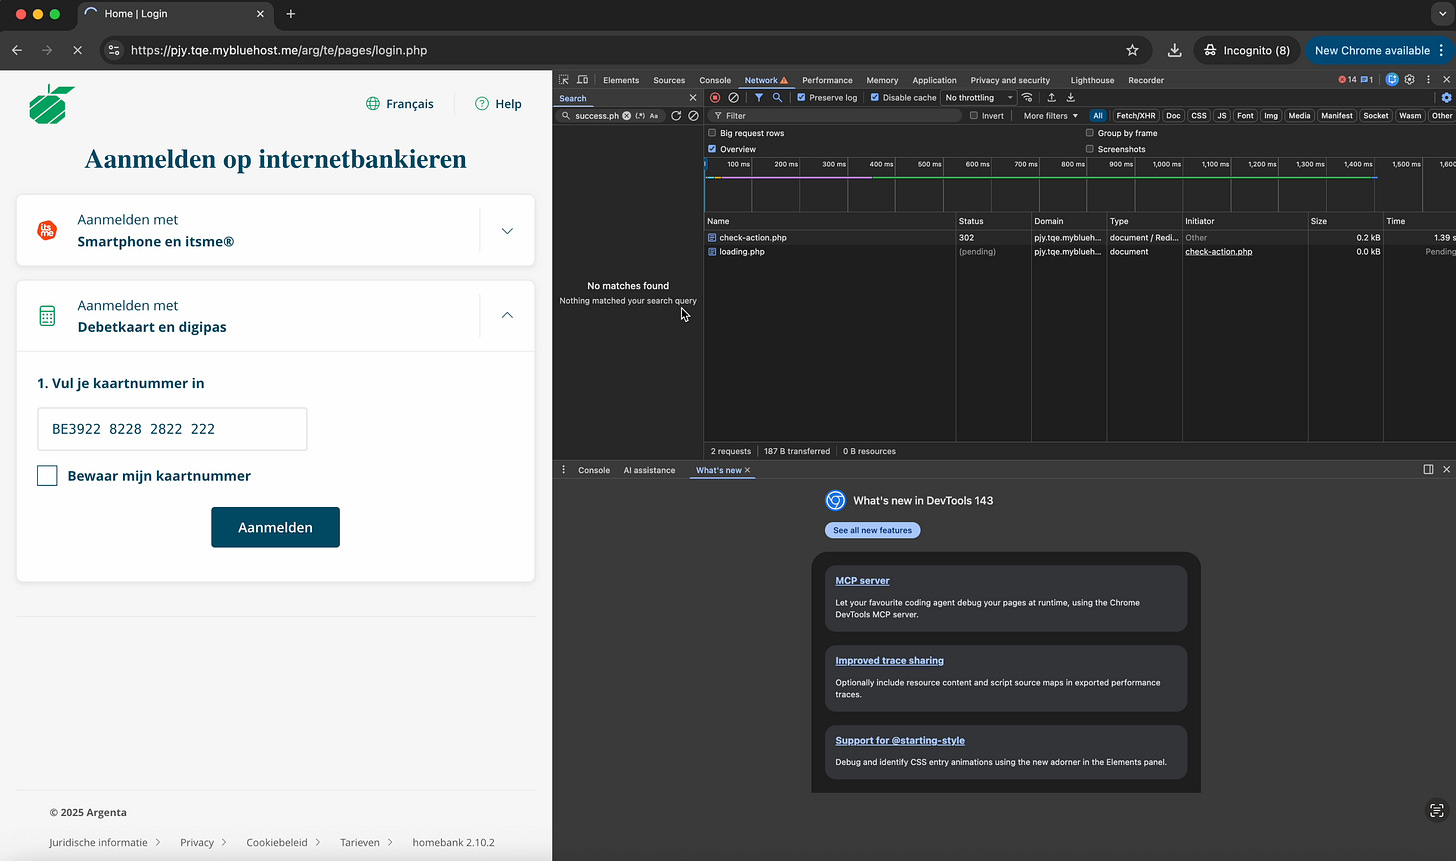
Task: Switch to the Console tab
Action: (x=715, y=80)
